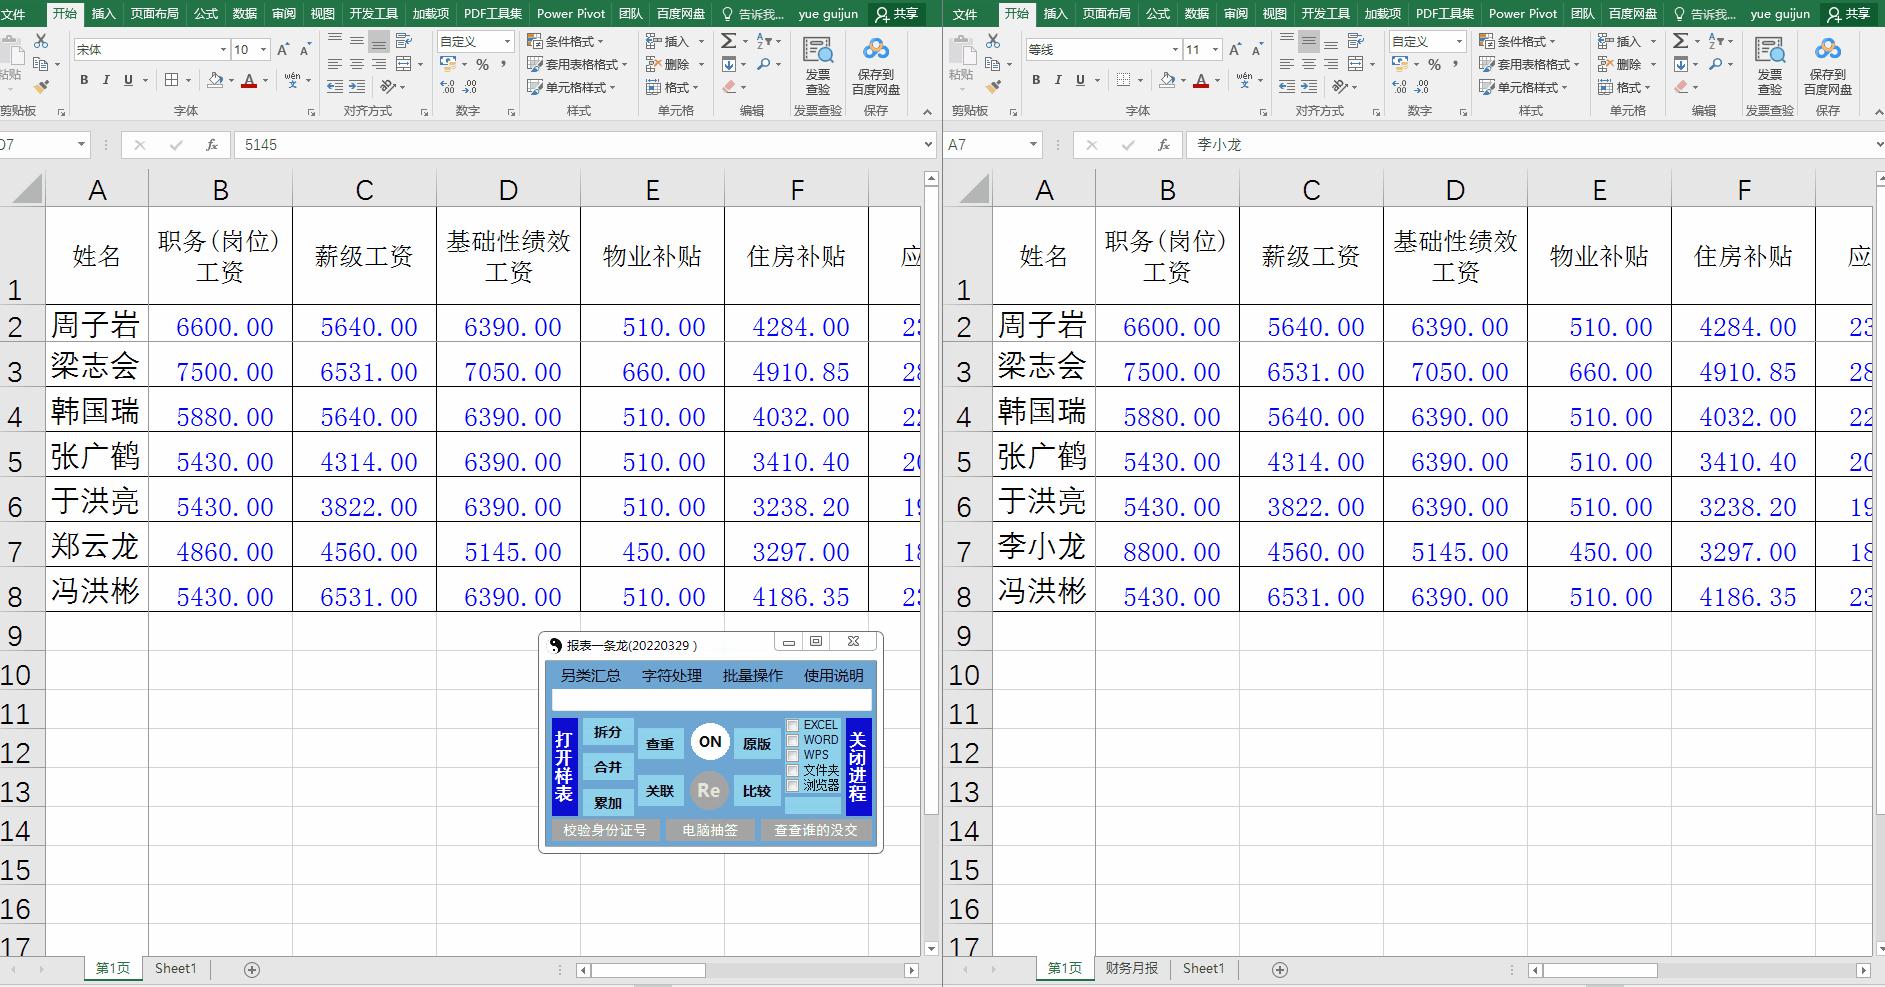Tick the WORD checkbox

[x=793, y=741]
